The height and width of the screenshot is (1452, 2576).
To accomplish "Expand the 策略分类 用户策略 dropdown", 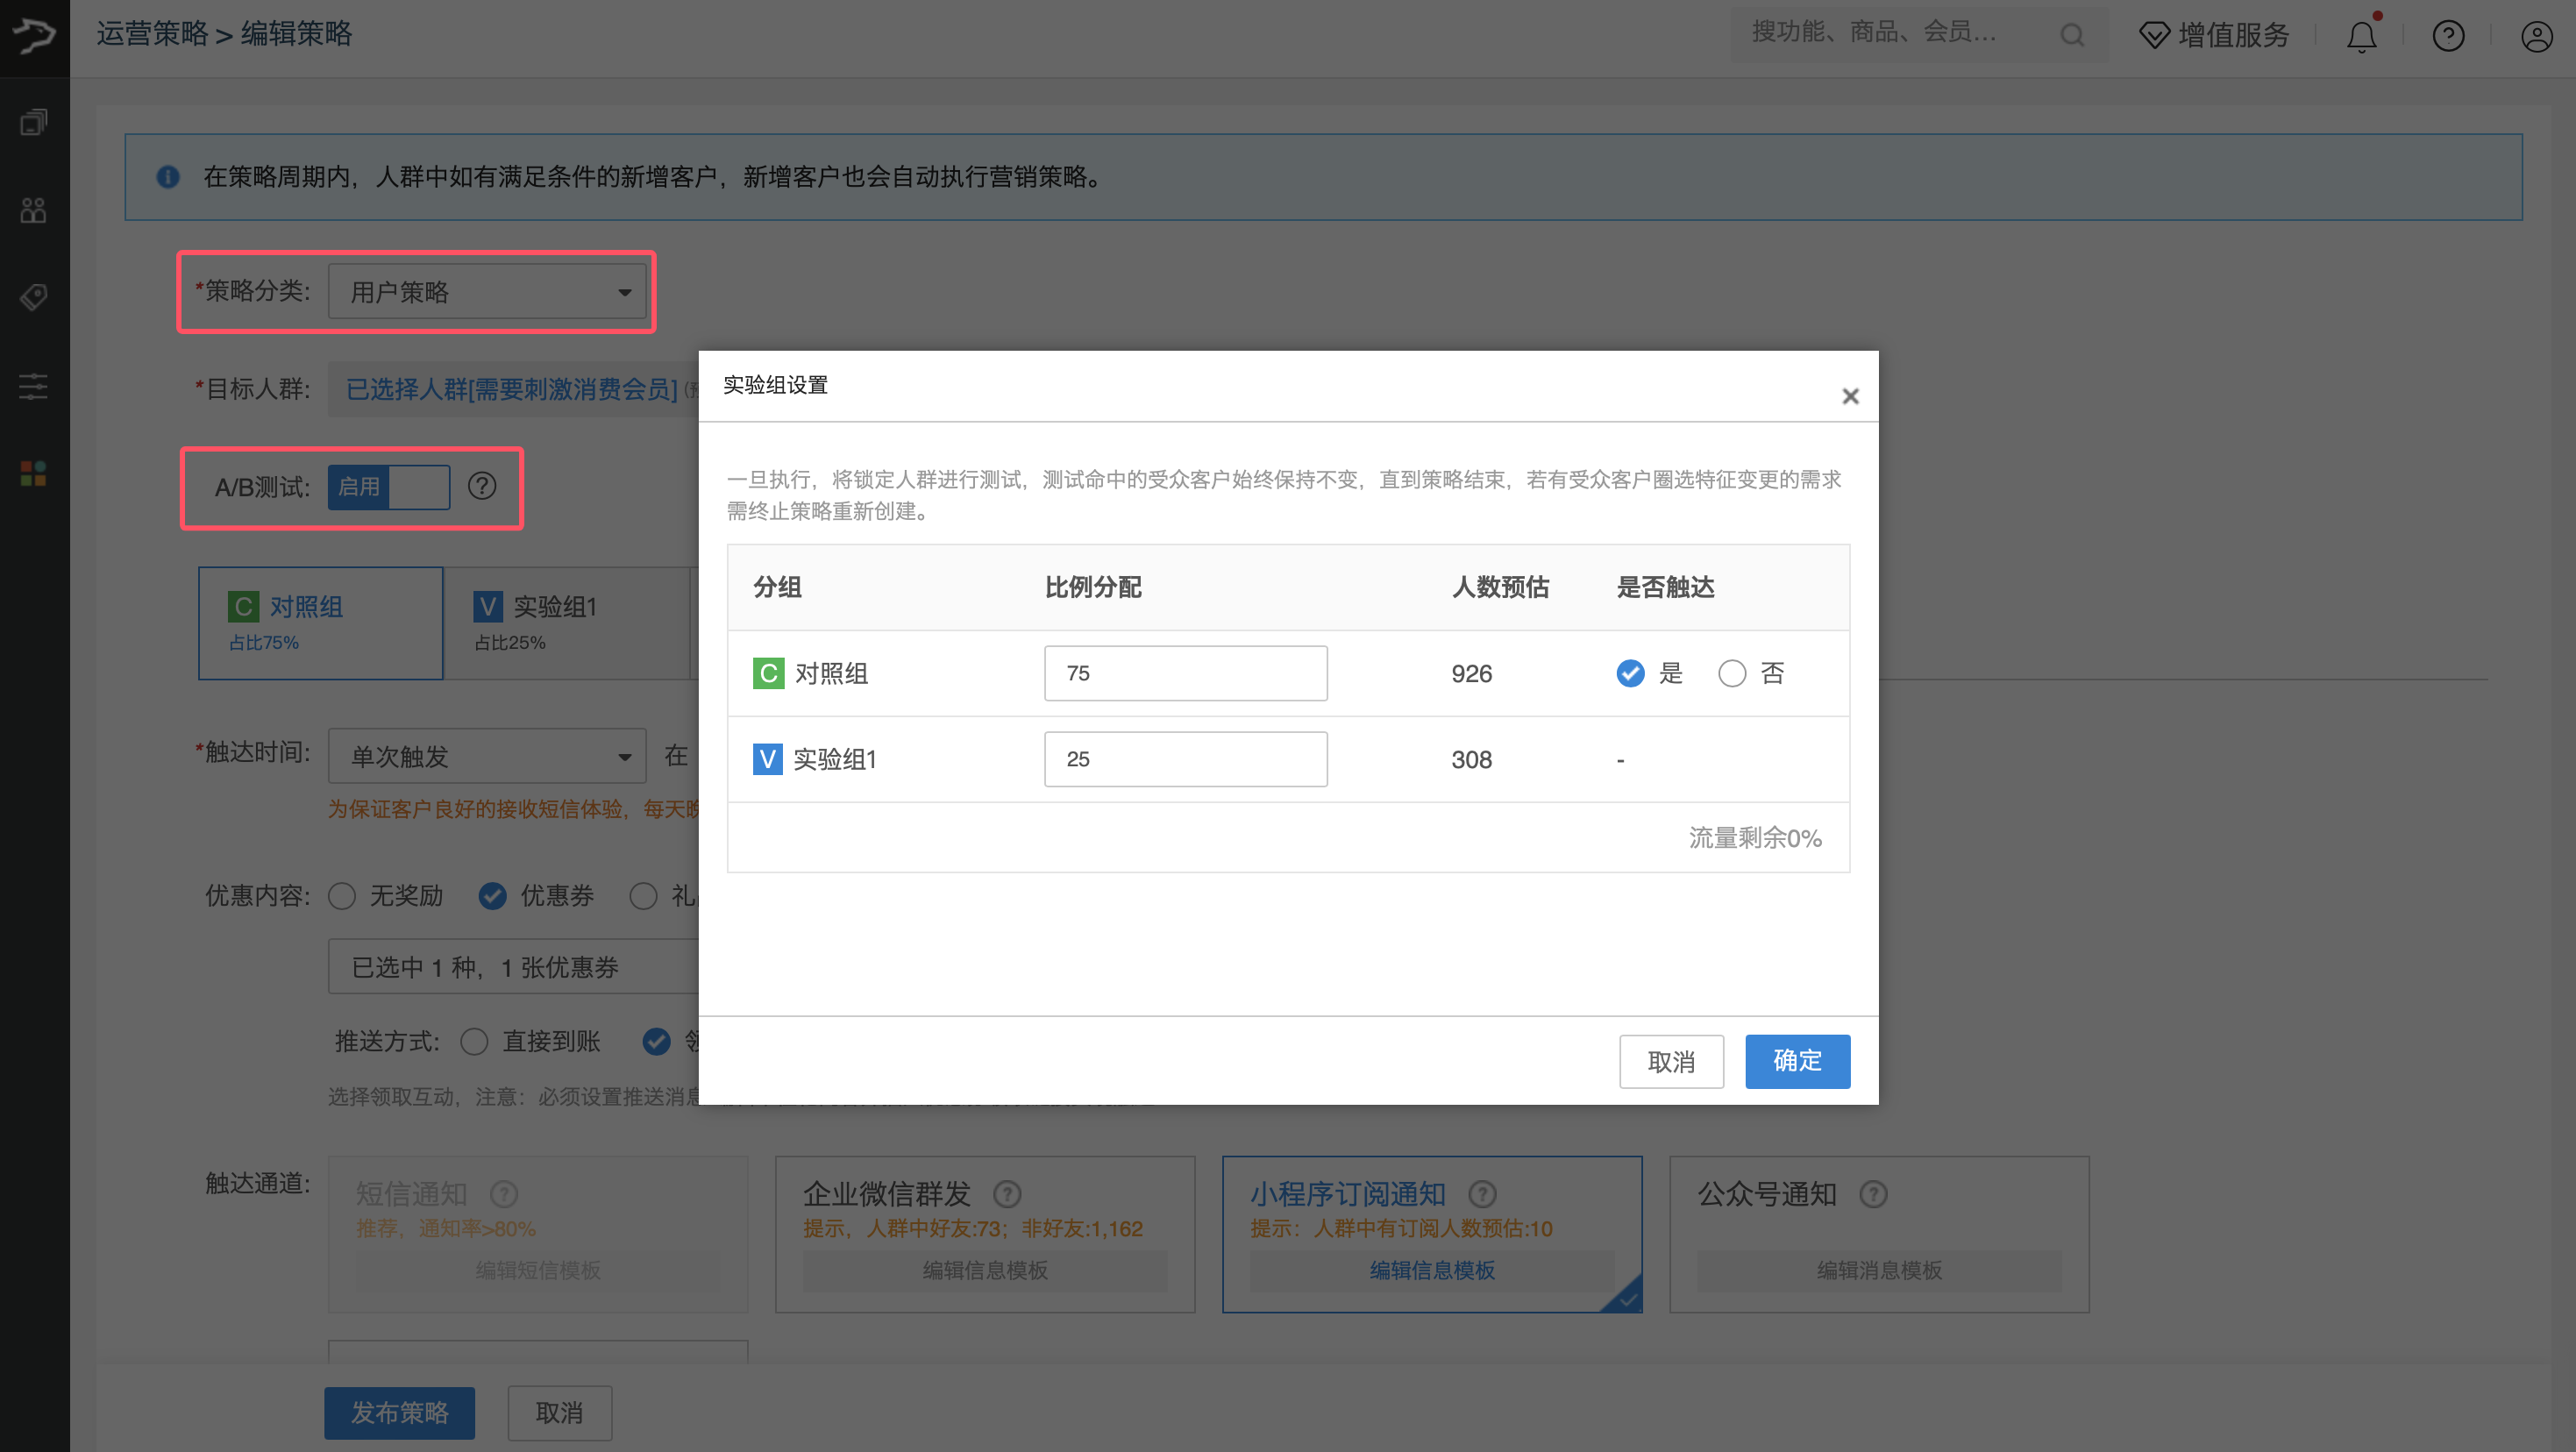I will tap(487, 292).
